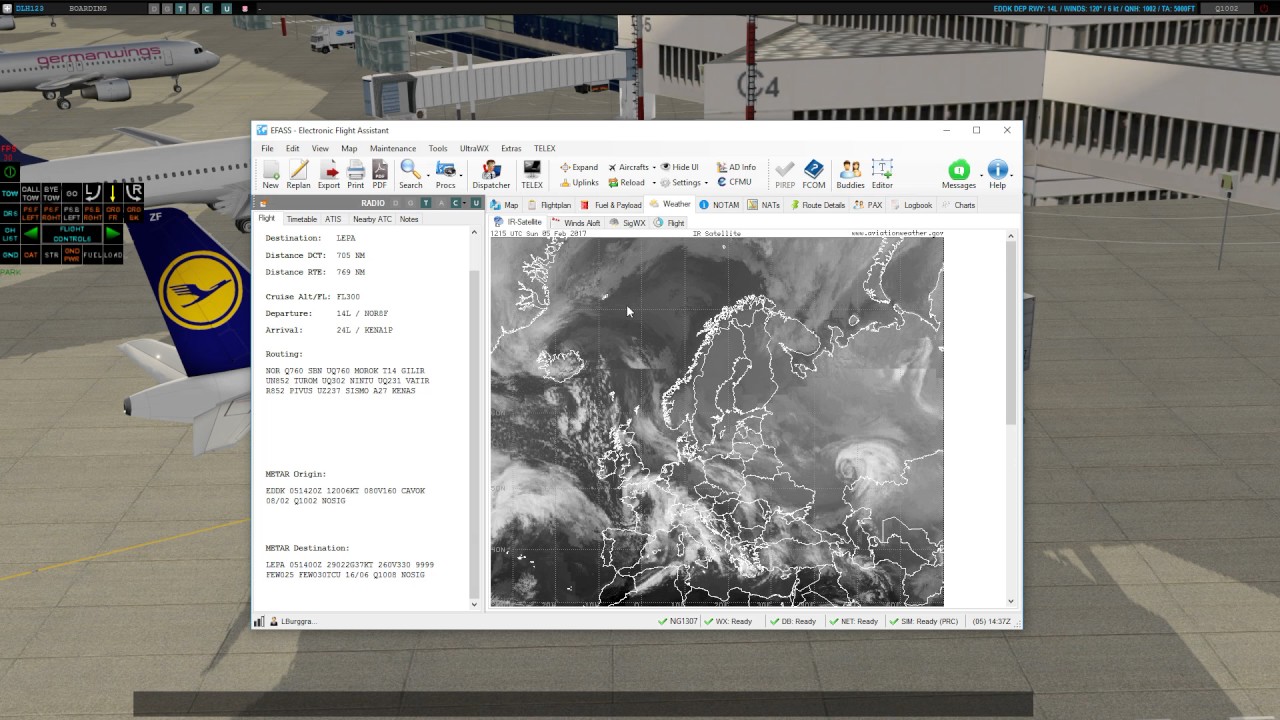Select the ATIS tab in left panel
The width and height of the screenshot is (1280, 720).
(x=333, y=219)
